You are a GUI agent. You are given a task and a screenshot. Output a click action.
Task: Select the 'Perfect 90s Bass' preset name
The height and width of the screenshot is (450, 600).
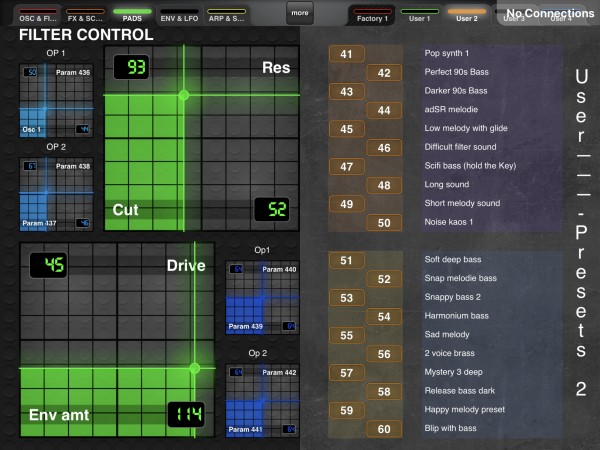tap(457, 72)
